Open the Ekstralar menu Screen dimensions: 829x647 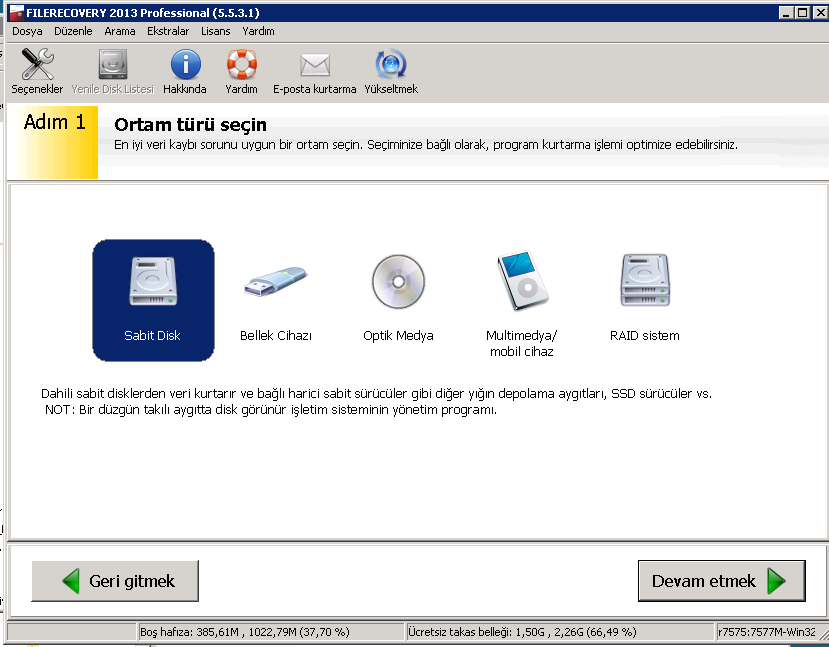coord(168,31)
